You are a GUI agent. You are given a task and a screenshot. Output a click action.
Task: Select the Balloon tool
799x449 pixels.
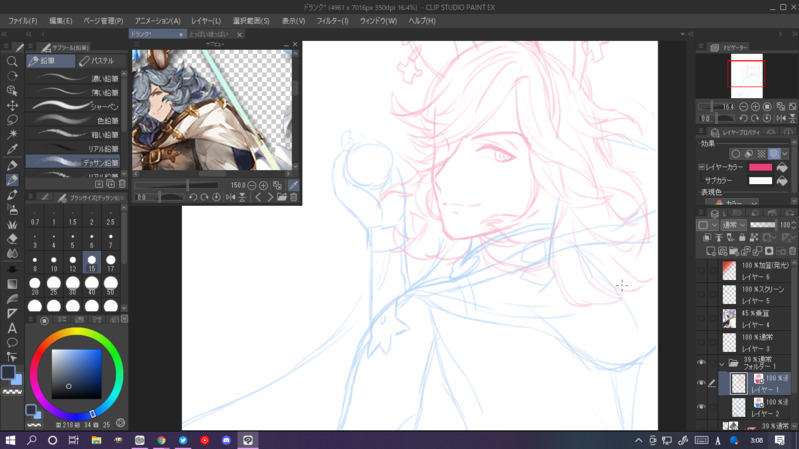click(x=12, y=342)
